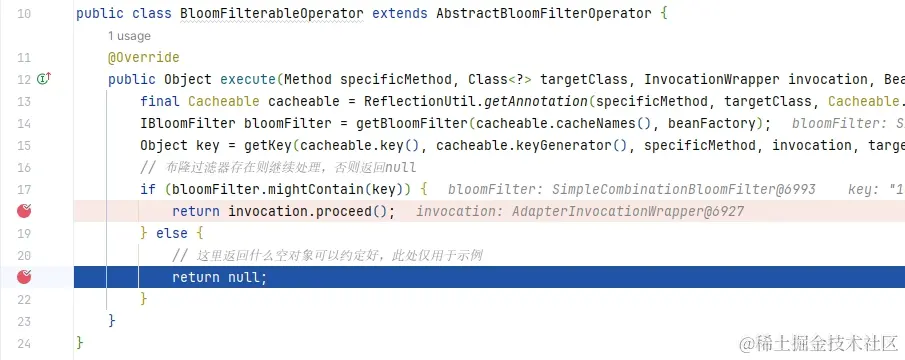Click the Chinese comment on line 20
This screenshot has height=360, width=905.
coord(327,255)
